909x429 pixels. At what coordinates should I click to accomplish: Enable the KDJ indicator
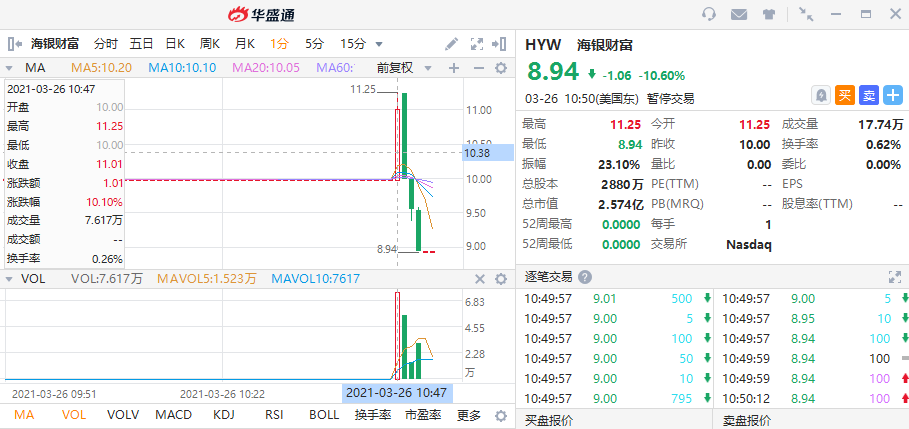click(x=226, y=415)
